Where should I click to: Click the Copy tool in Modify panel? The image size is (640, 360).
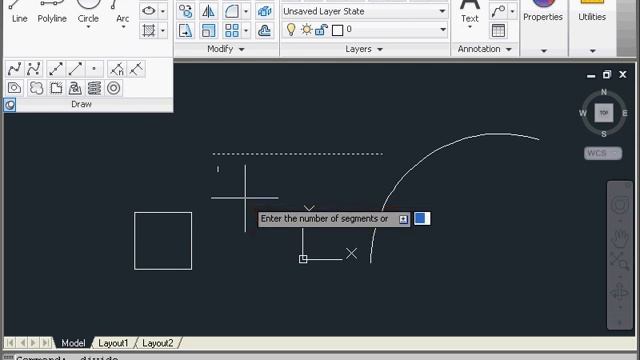pos(186,11)
